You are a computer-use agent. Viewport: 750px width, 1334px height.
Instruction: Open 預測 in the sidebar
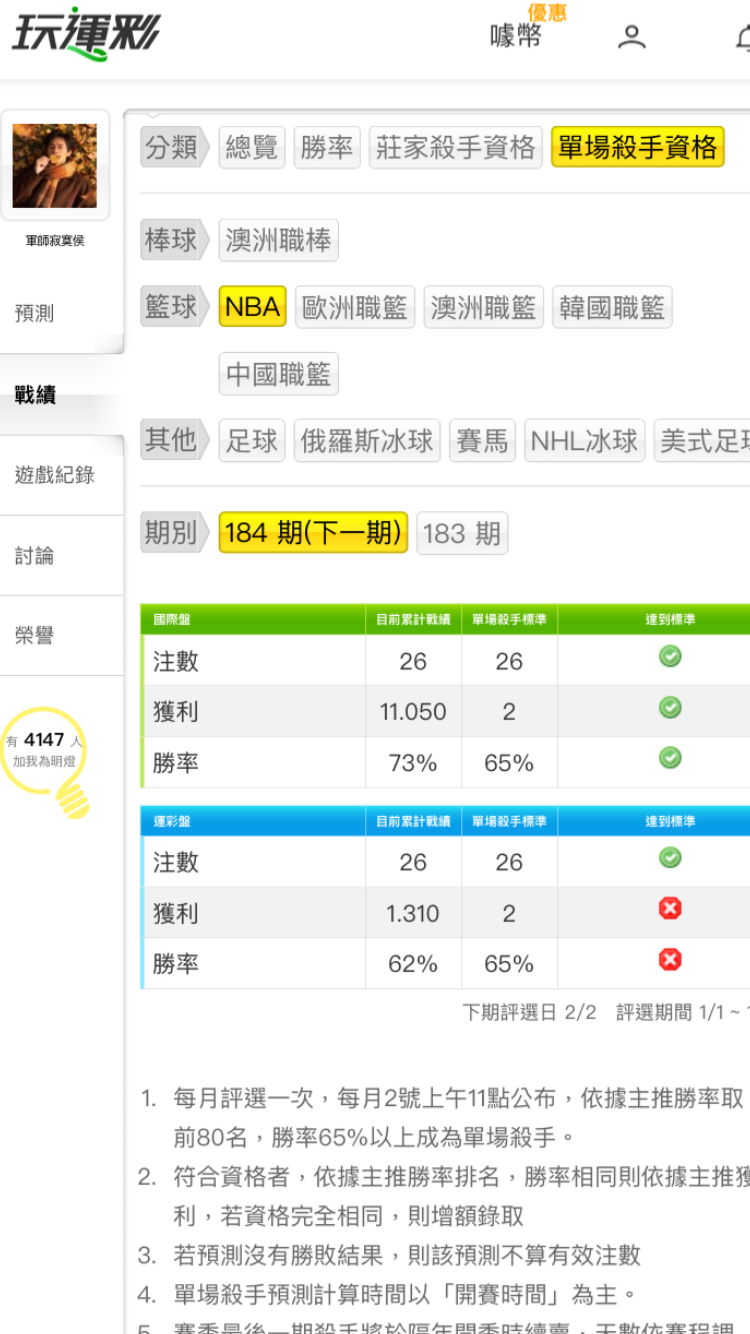click(x=35, y=313)
